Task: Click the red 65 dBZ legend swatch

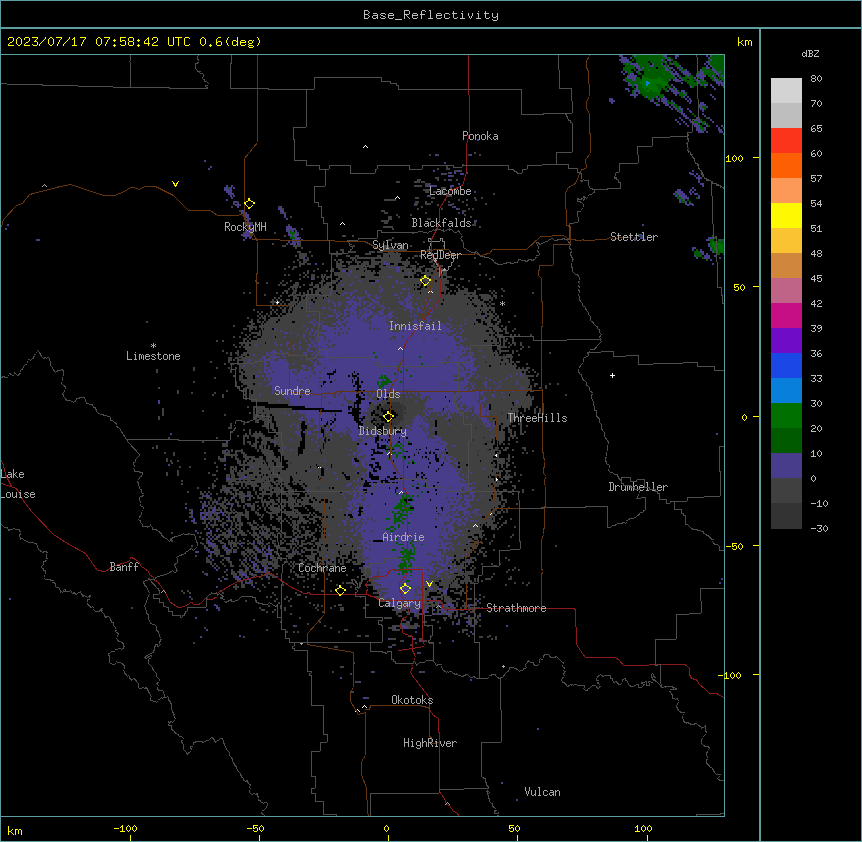Action: pos(786,141)
